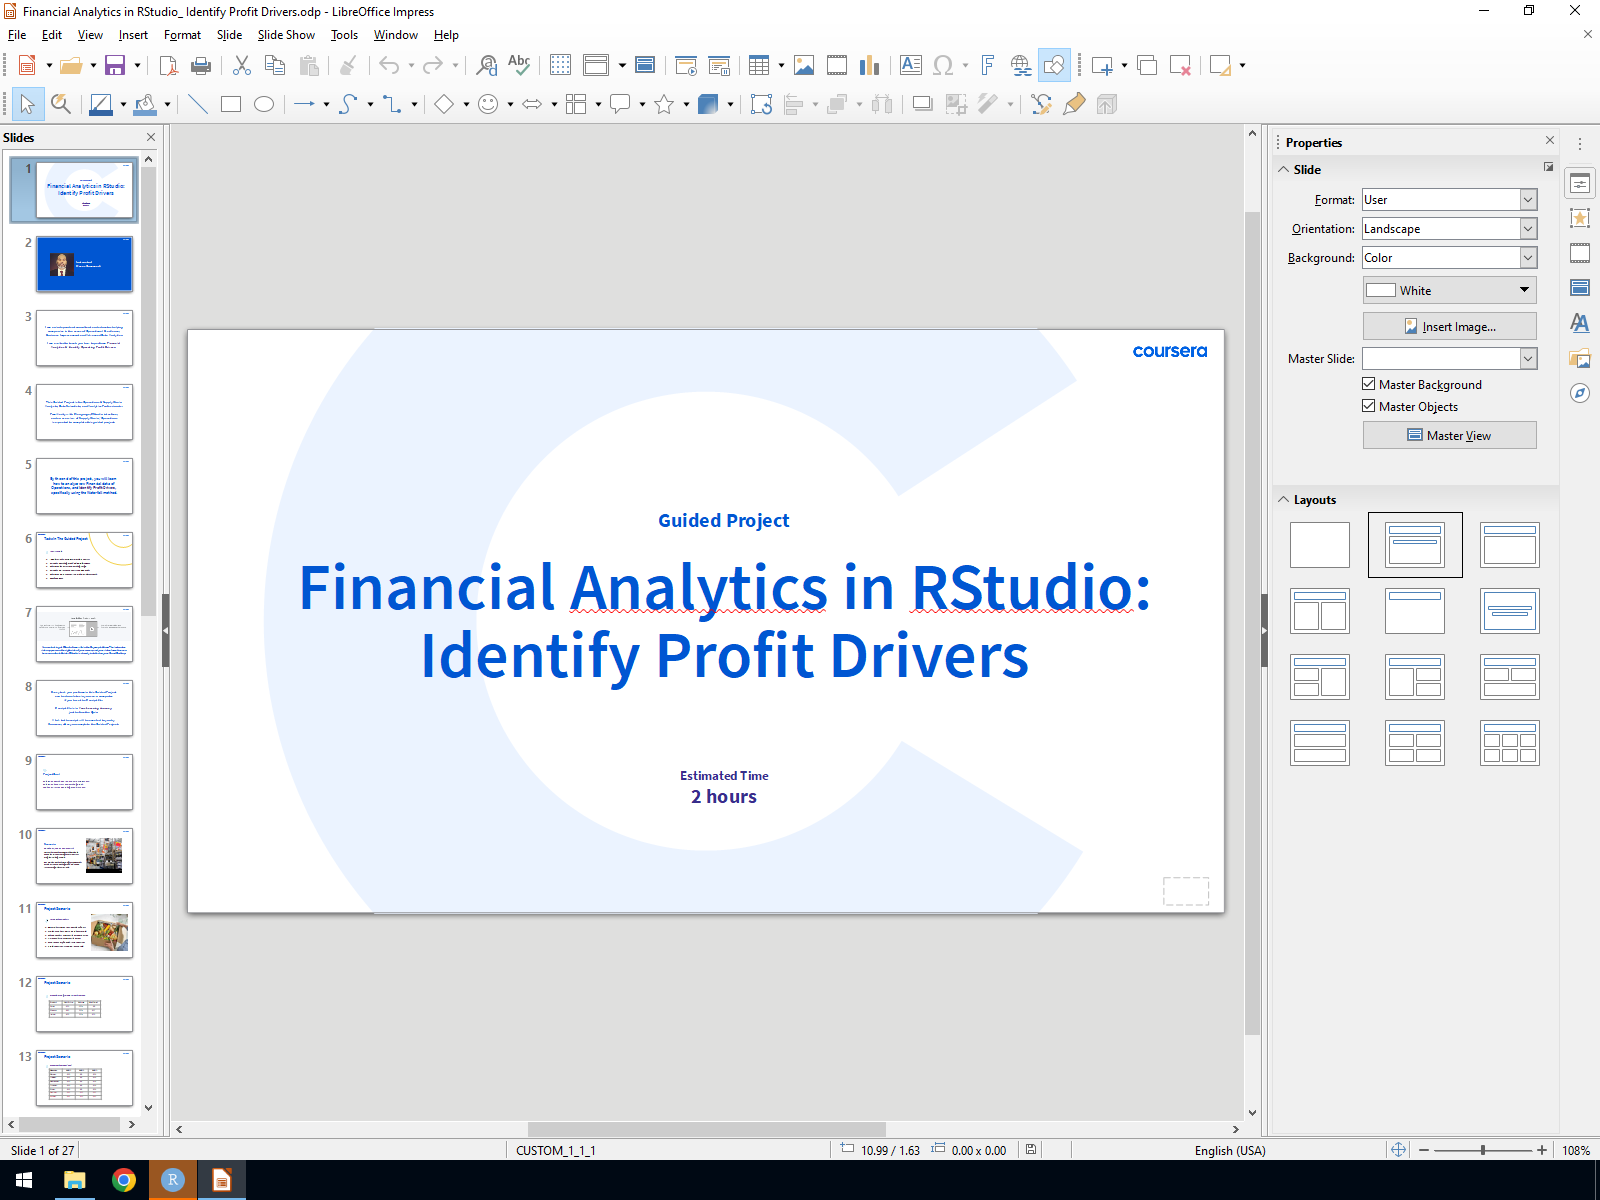The height and width of the screenshot is (1200, 1600).
Task: Click the Insert Image toolbar icon
Action: 804,66
